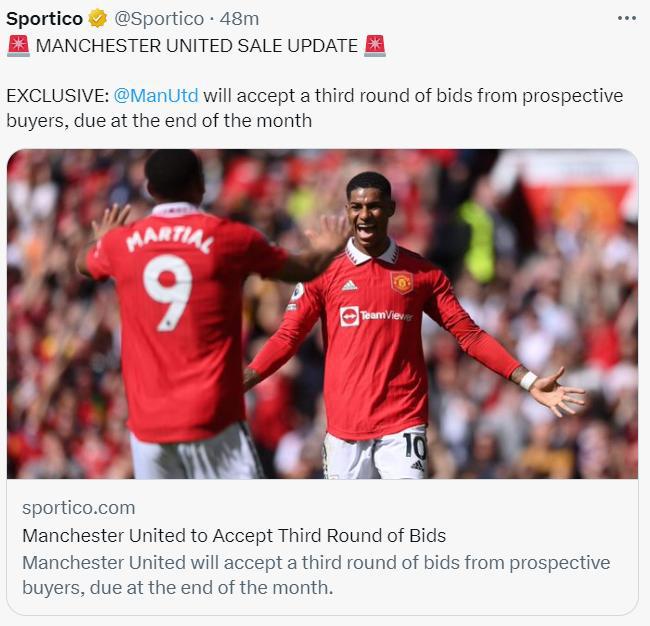
Task: Click the Manchester United crest on the shirt
Action: (402, 283)
